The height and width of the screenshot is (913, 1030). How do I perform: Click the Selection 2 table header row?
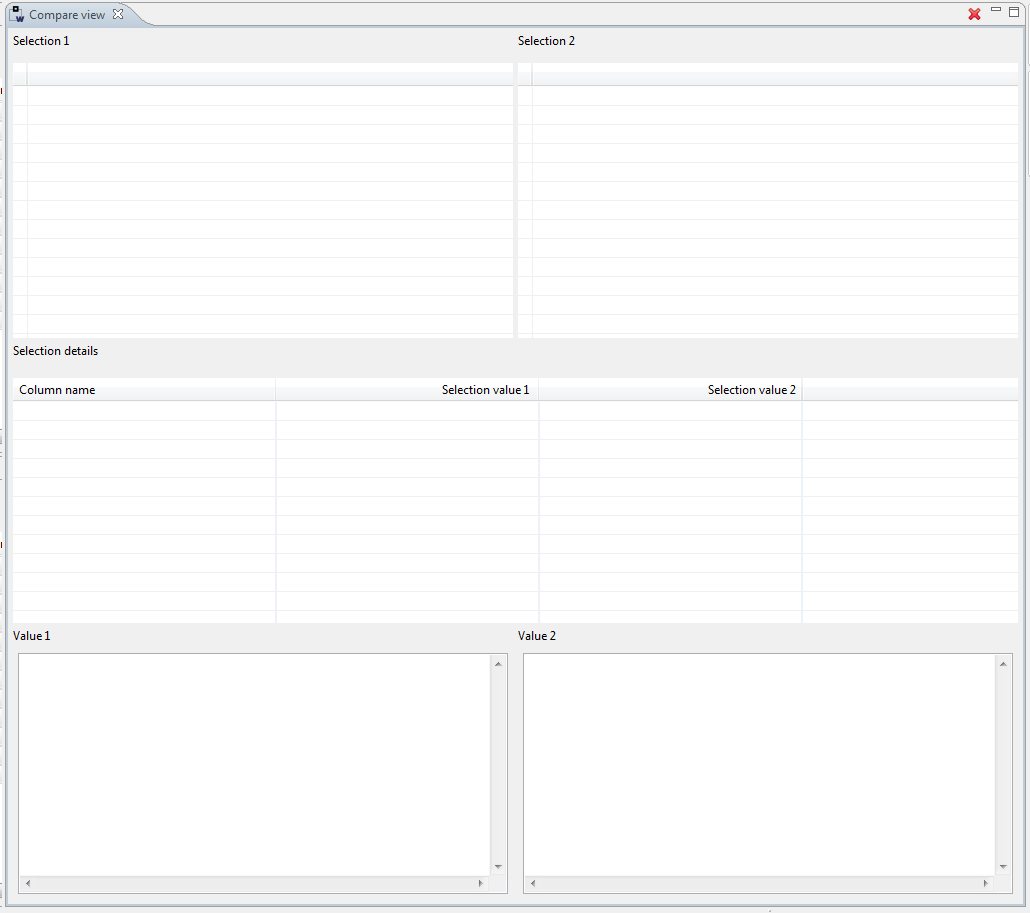point(774,75)
